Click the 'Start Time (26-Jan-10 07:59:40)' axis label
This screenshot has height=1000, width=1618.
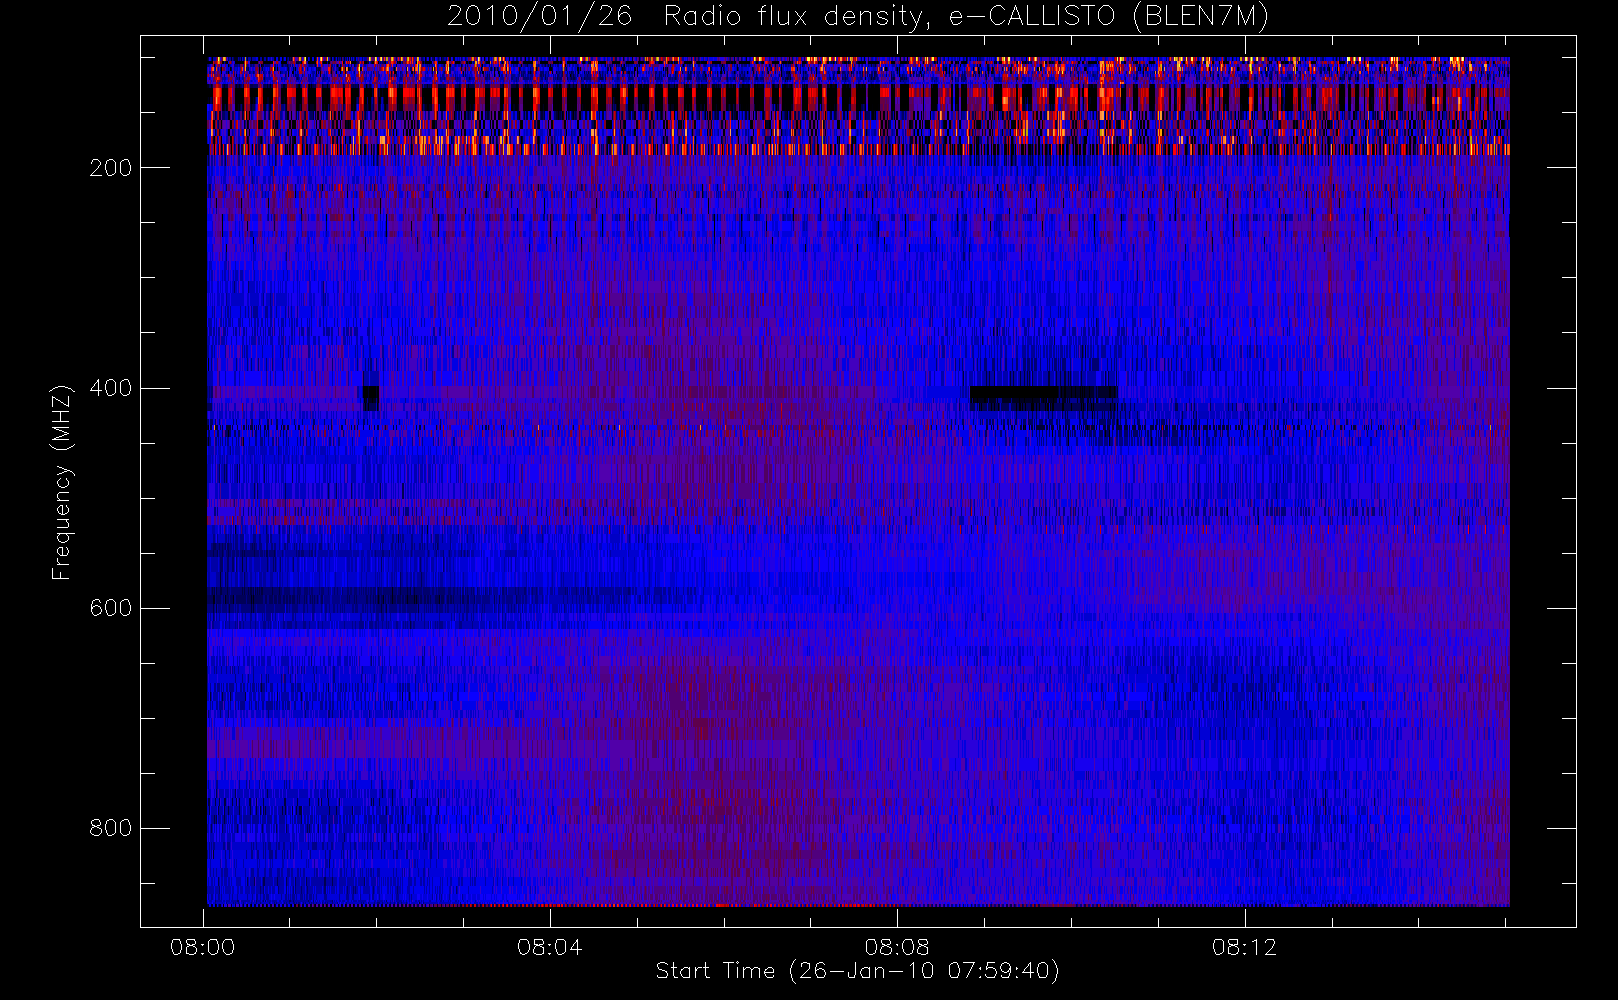coord(857,971)
